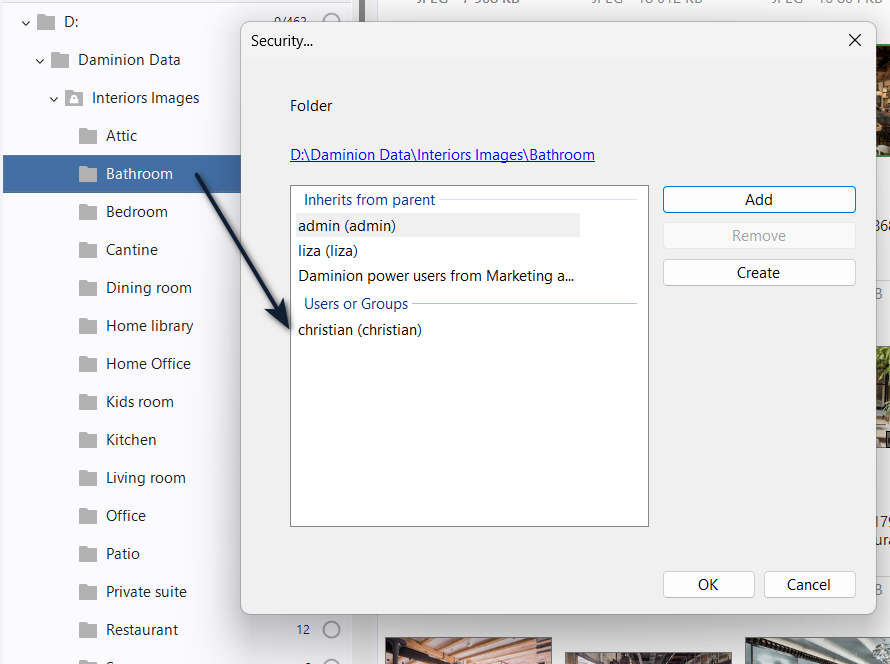The height and width of the screenshot is (664, 890).
Task: Confirm the dialog with OK
Action: point(708,585)
